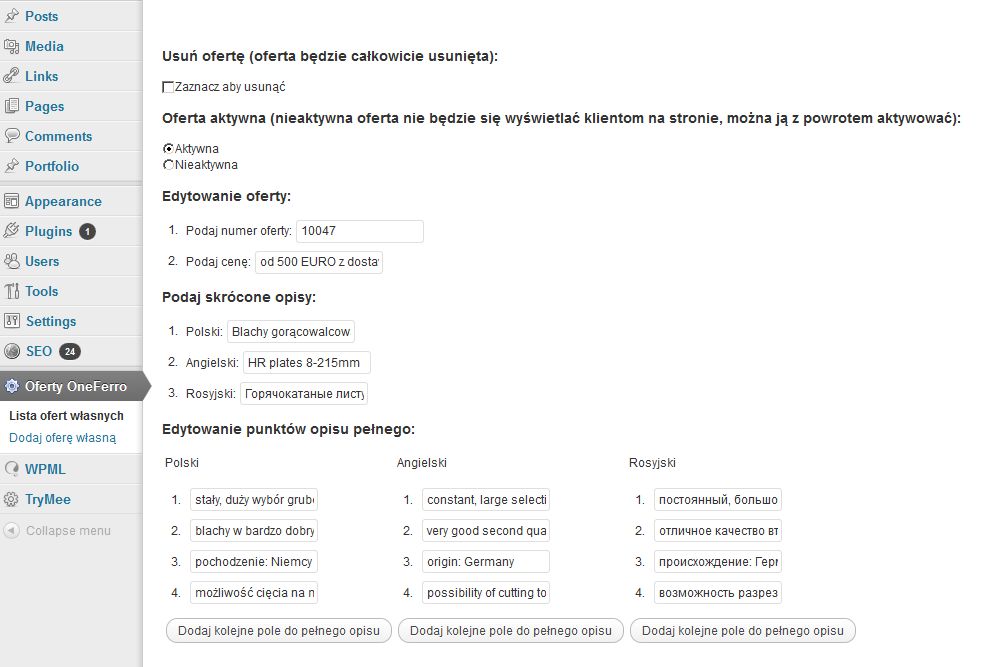This screenshot has height=667, width=986.
Task: Click the offer number field containing 10047
Action: point(360,231)
